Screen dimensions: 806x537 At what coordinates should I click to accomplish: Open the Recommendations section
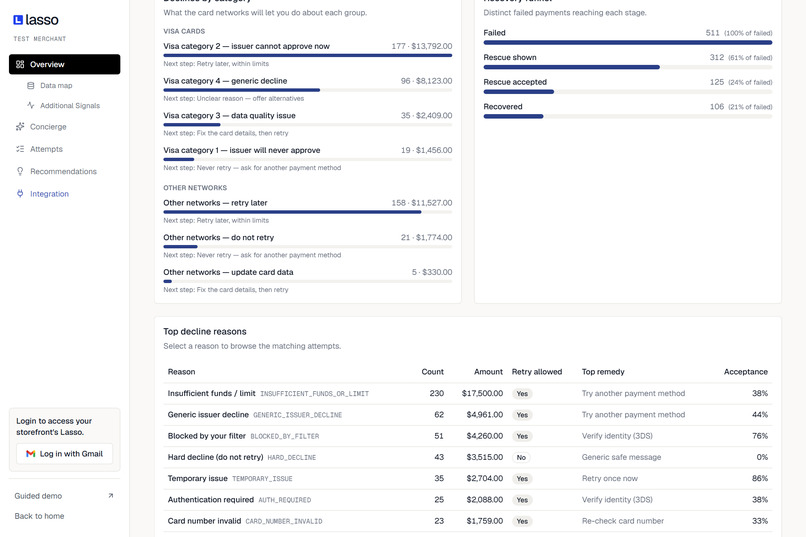pos(63,171)
